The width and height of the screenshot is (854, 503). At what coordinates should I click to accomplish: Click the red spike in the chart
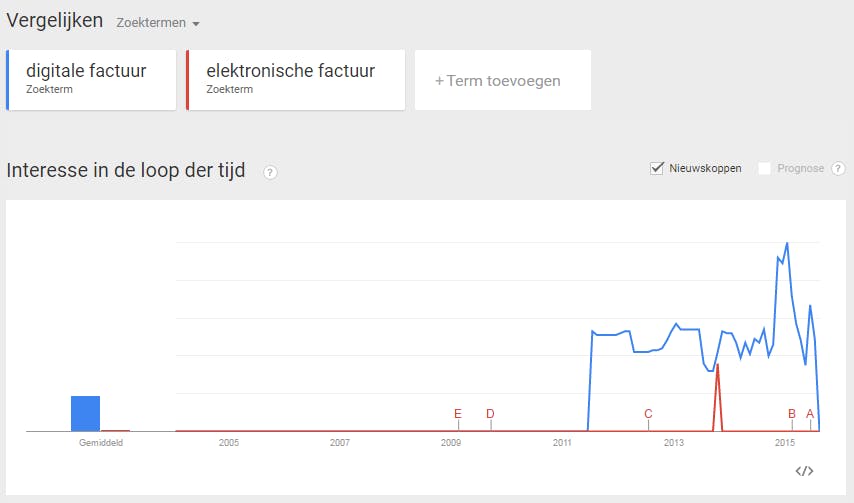pyautogui.click(x=717, y=366)
